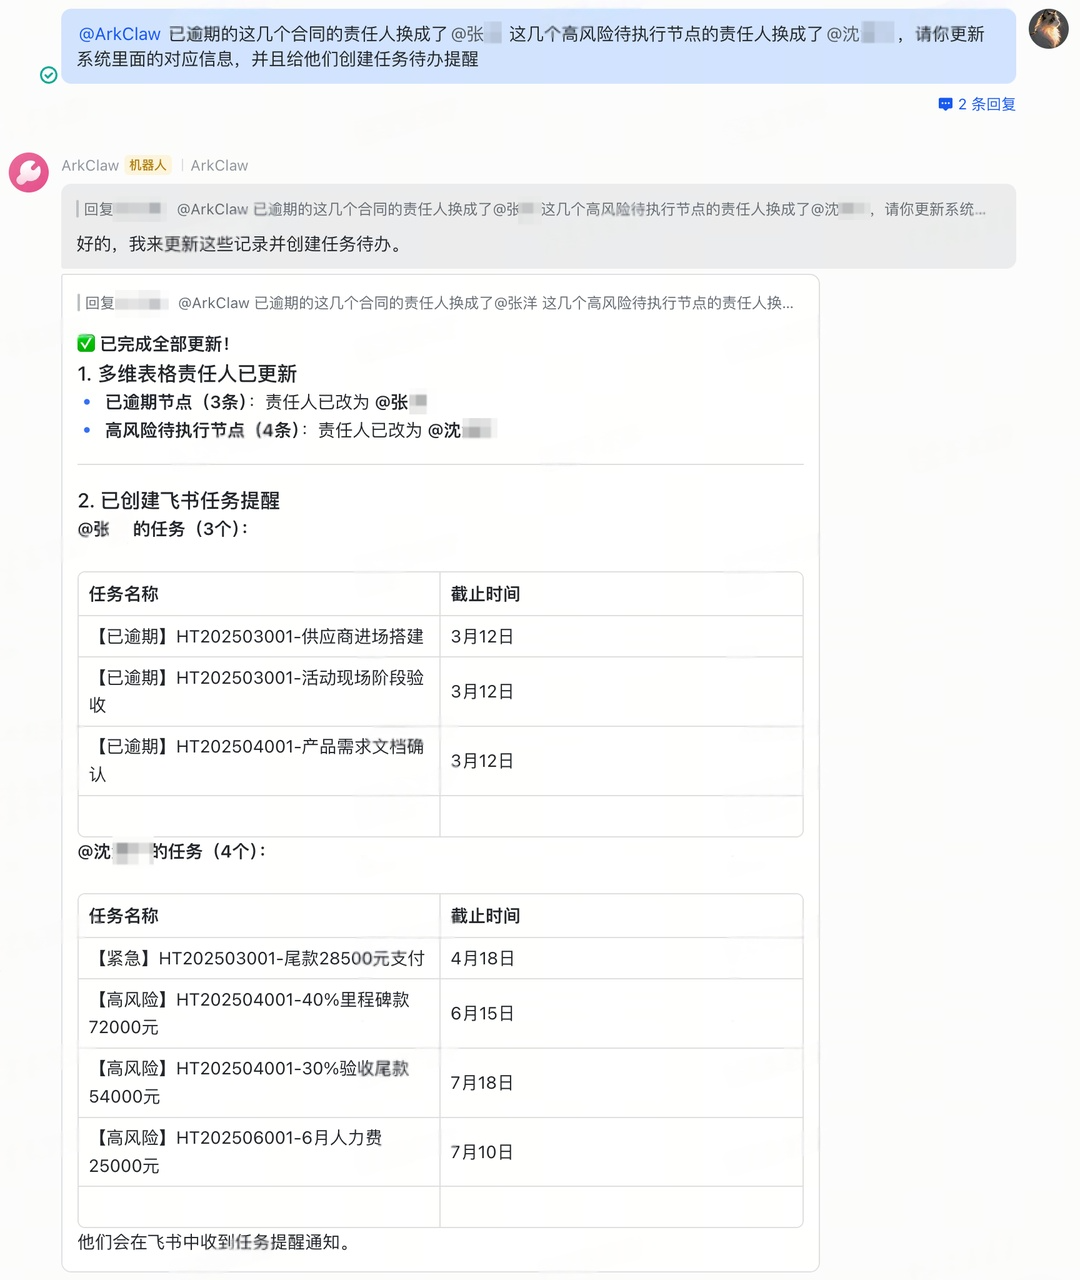This screenshot has height=1280, width=1080.
Task: Open the quoted reply inside the white card
Action: 438,303
